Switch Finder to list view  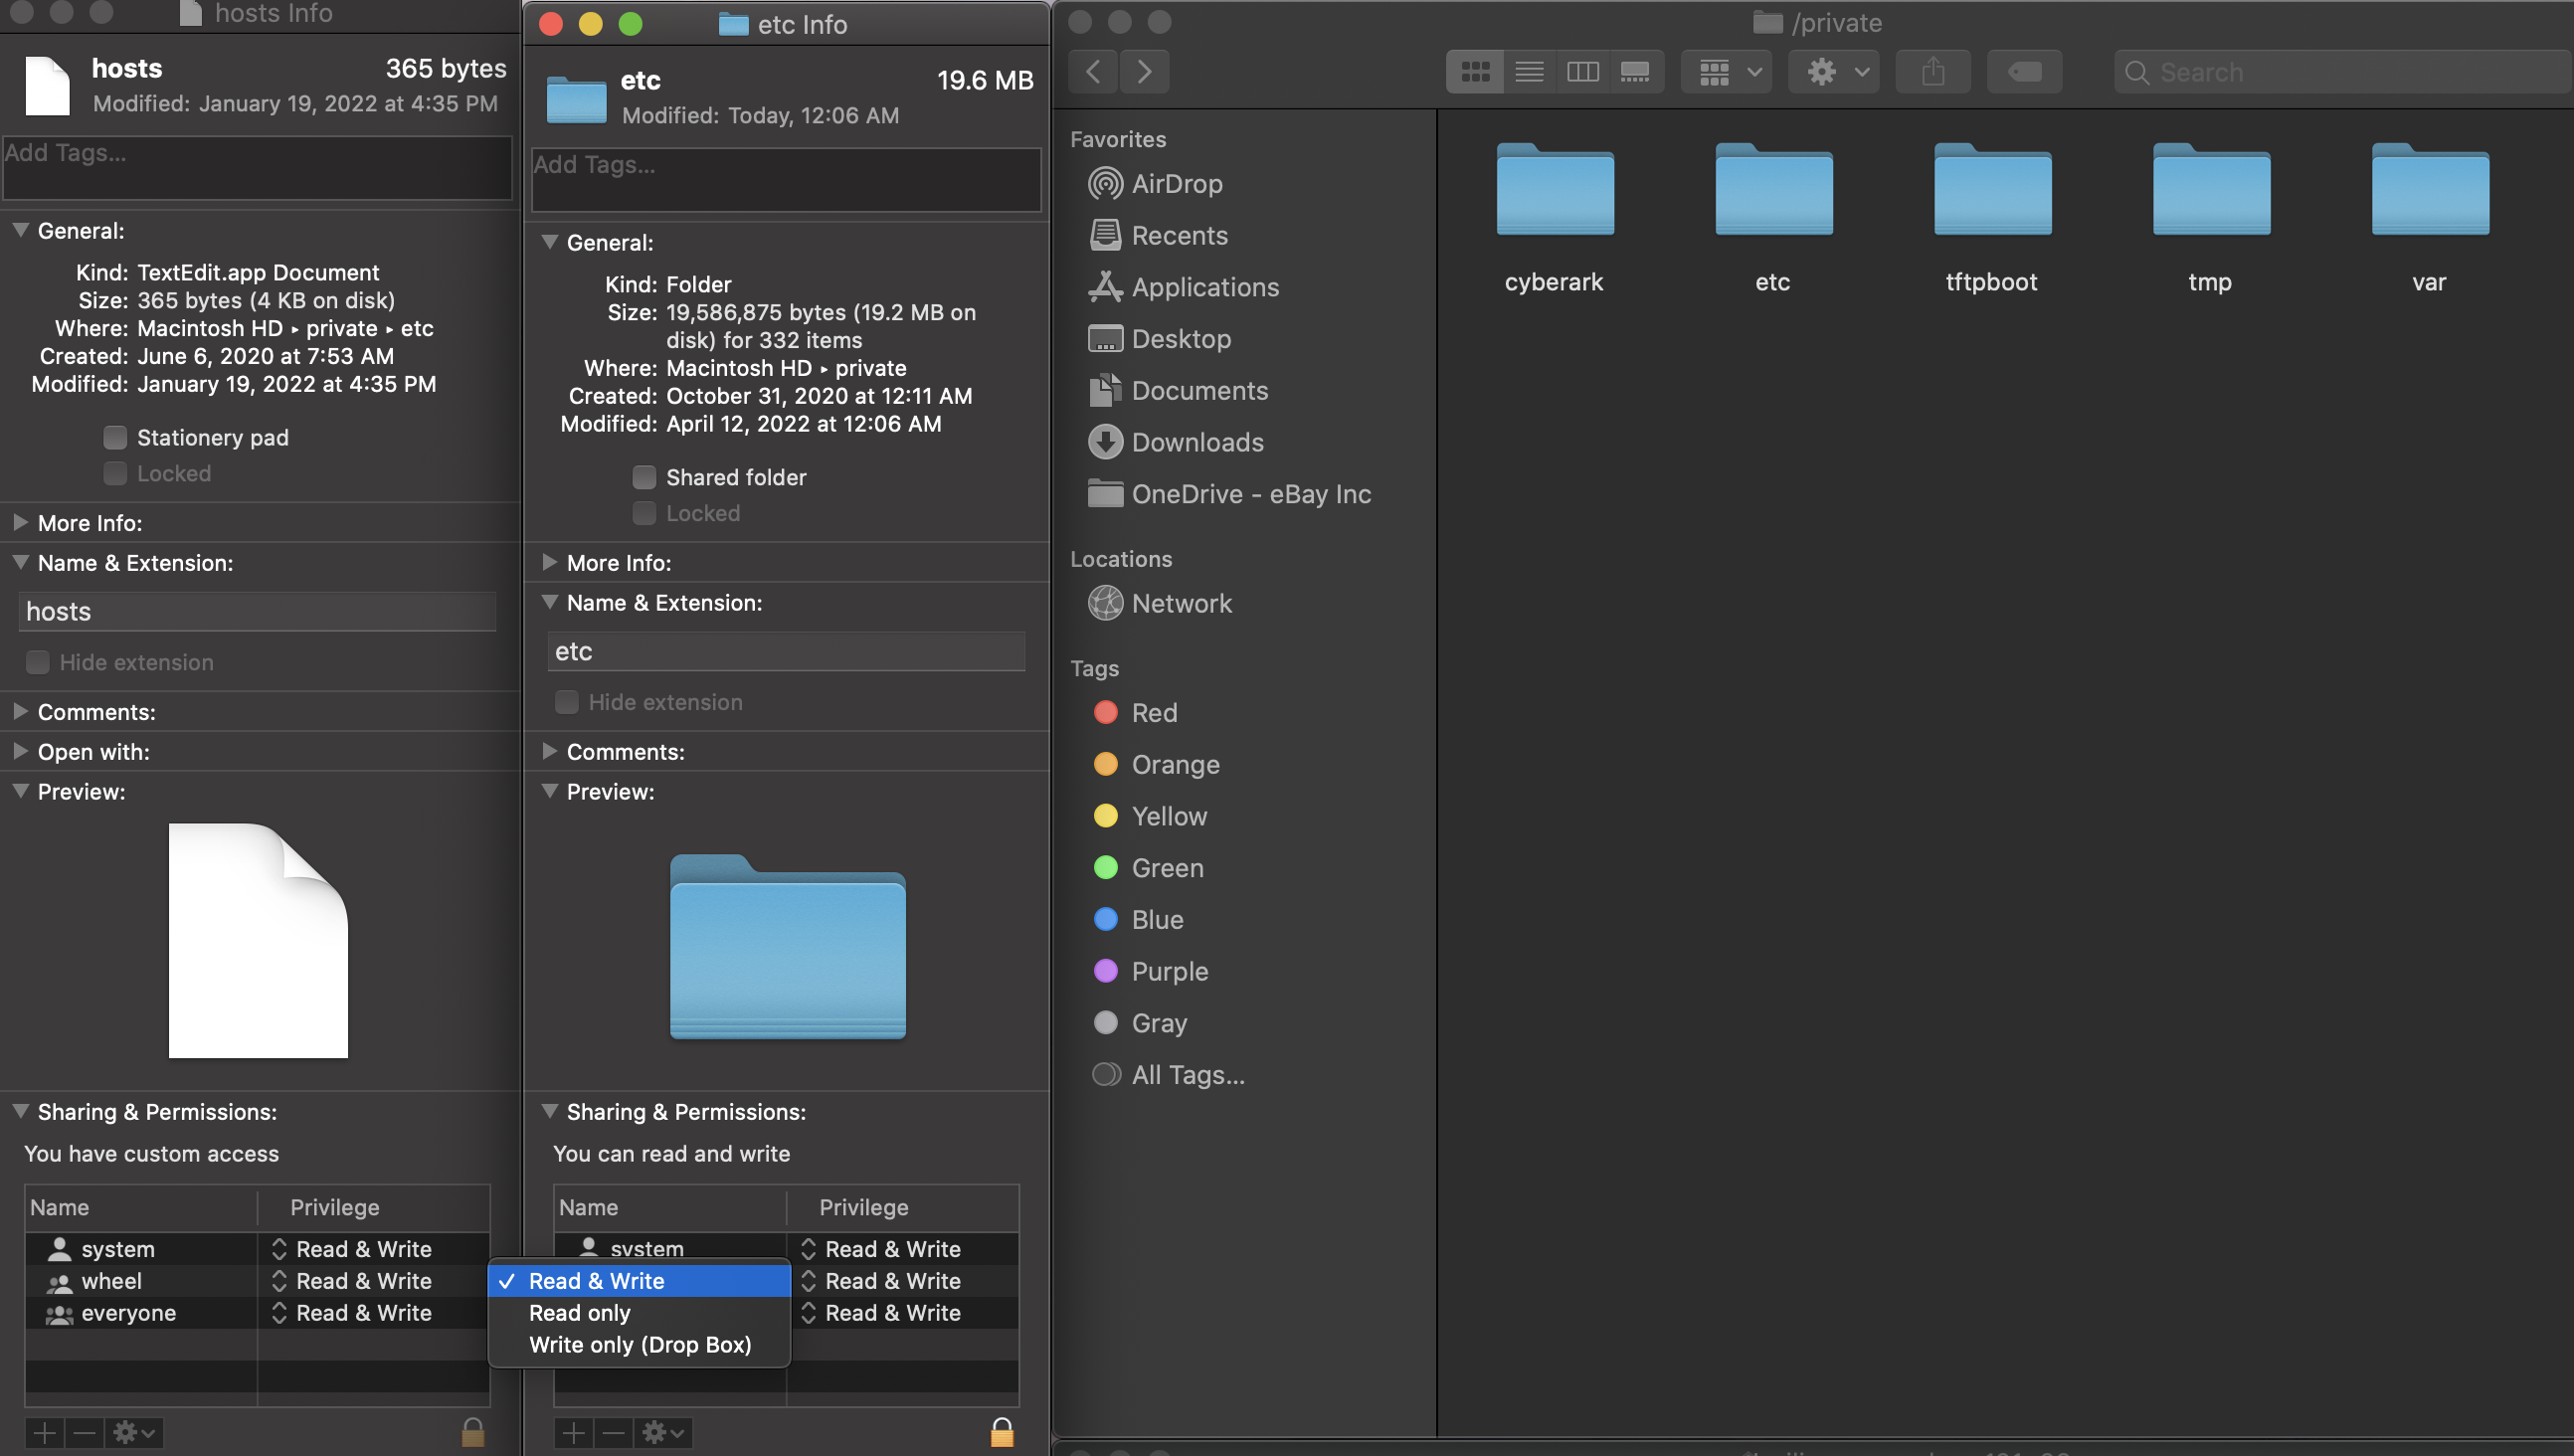click(x=1529, y=72)
